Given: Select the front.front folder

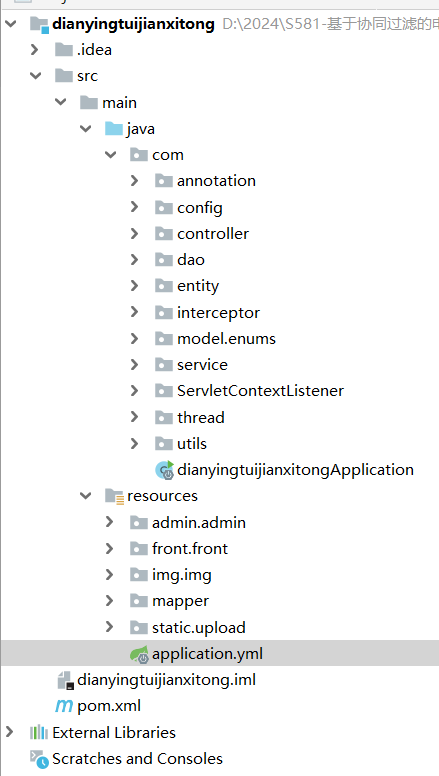Looking at the screenshot, I should tap(190, 548).
